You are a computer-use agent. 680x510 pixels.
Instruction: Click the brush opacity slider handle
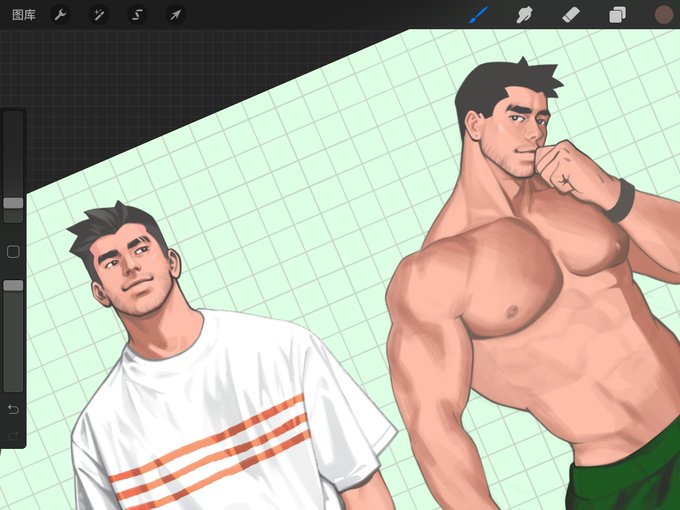pyautogui.click(x=13, y=285)
